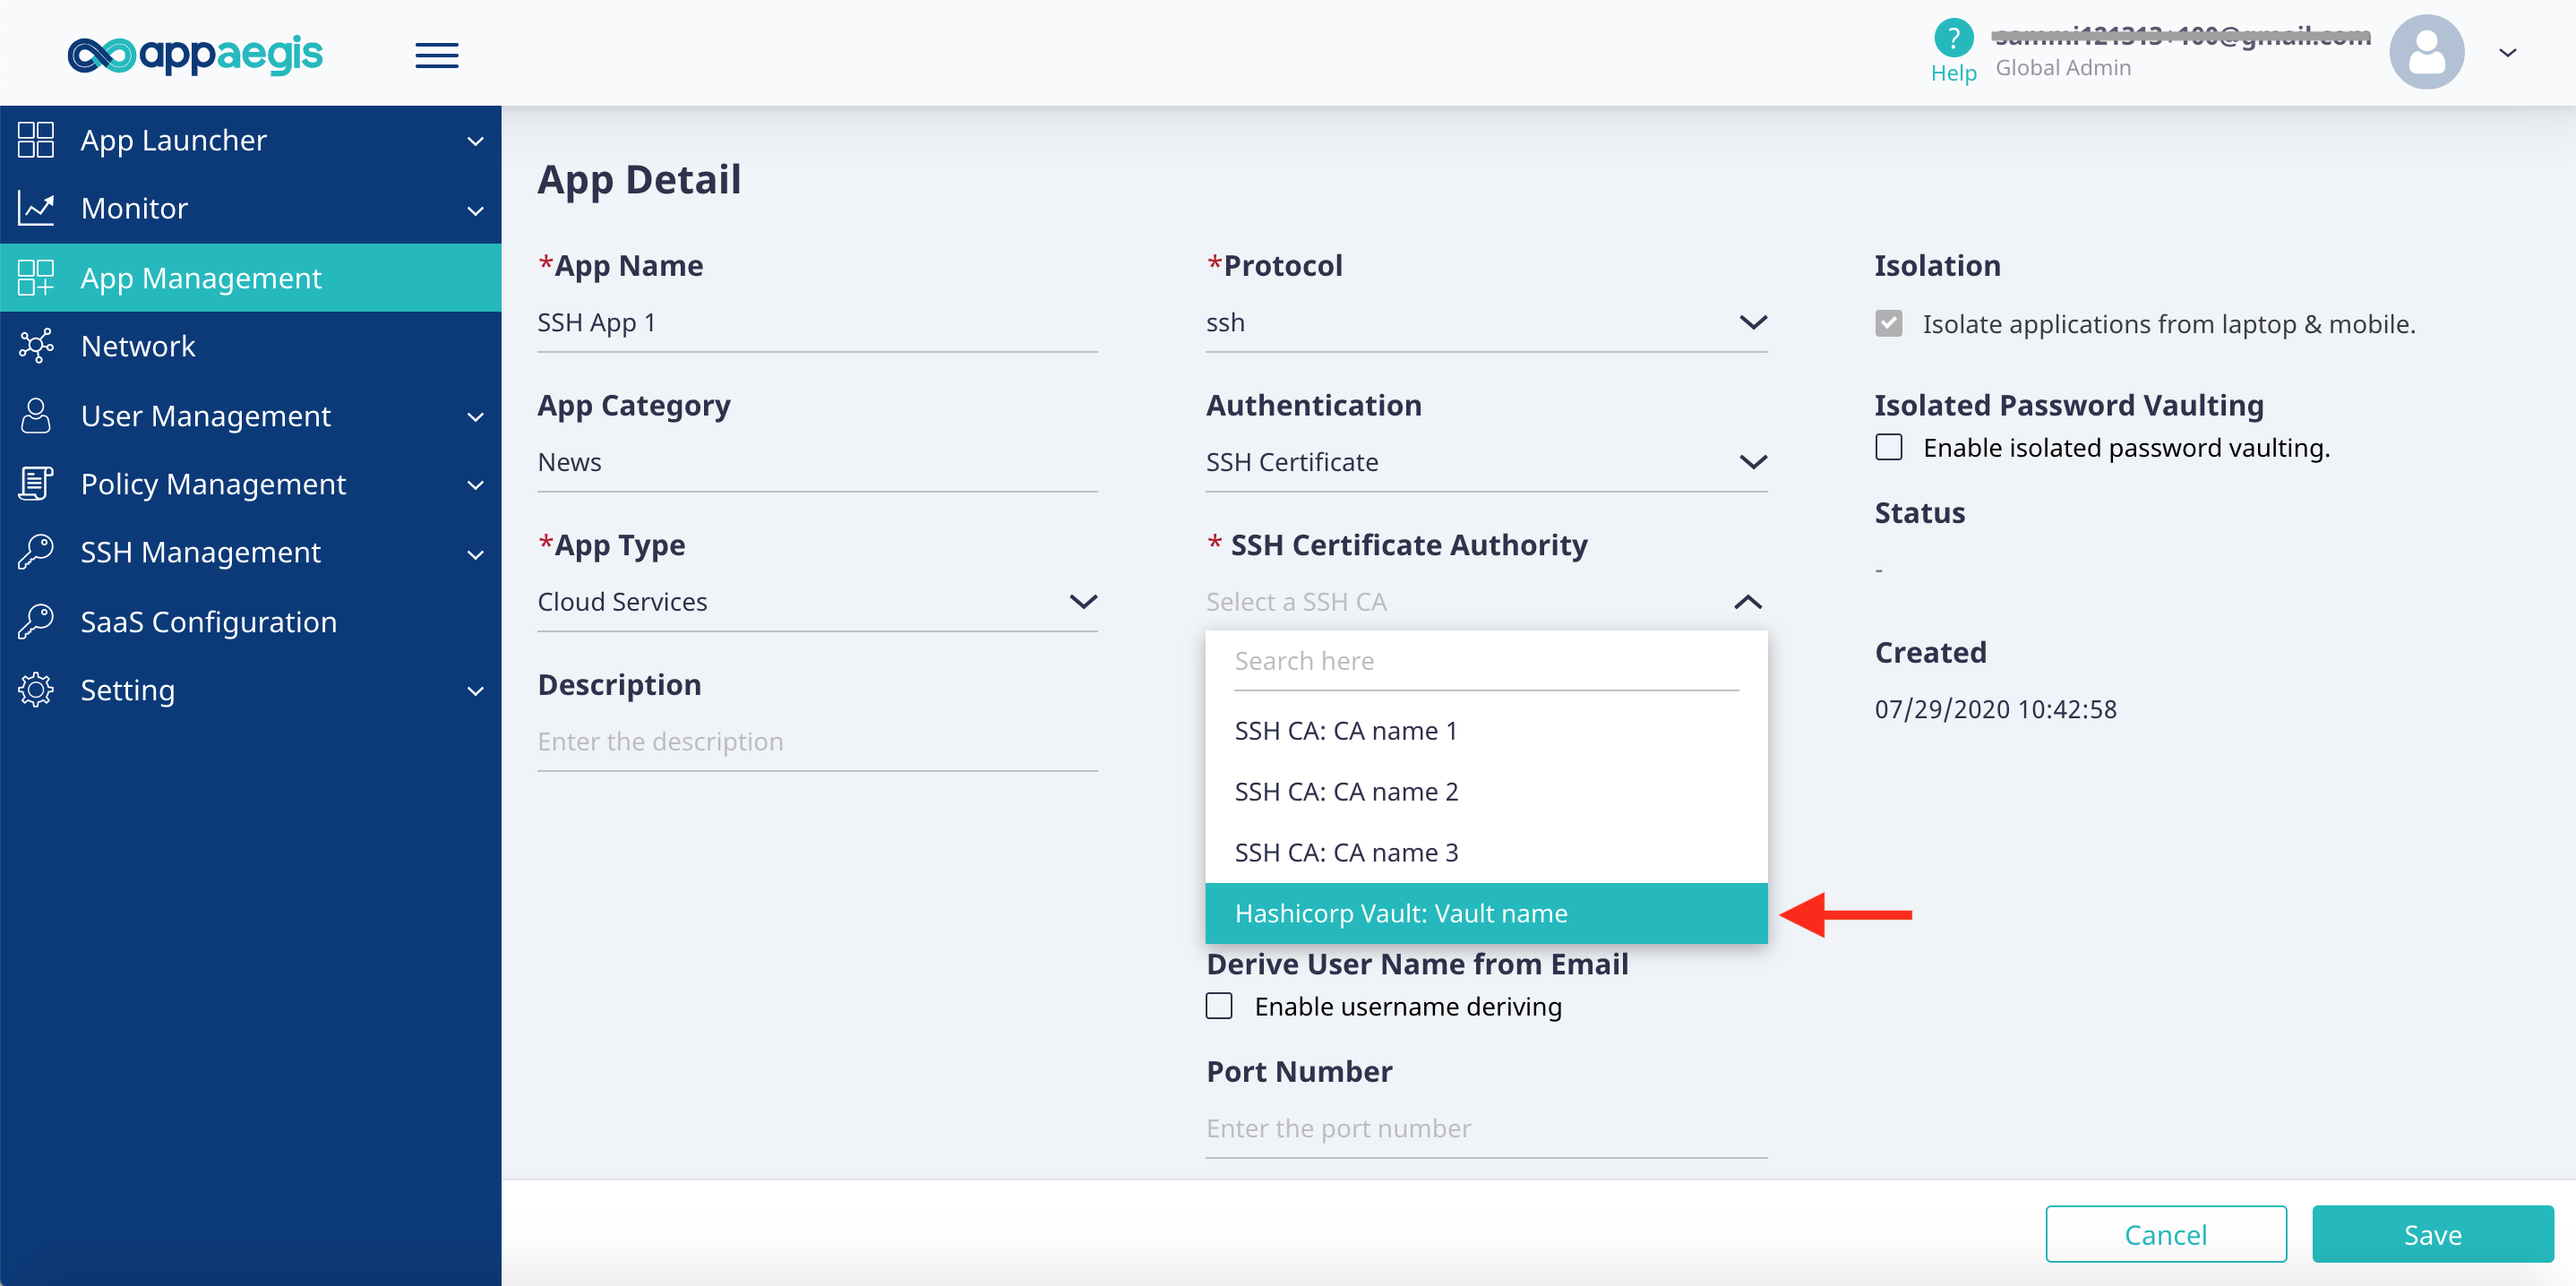Expand App Launcher submenu chevron
The width and height of the screenshot is (2576, 1286).
476,141
